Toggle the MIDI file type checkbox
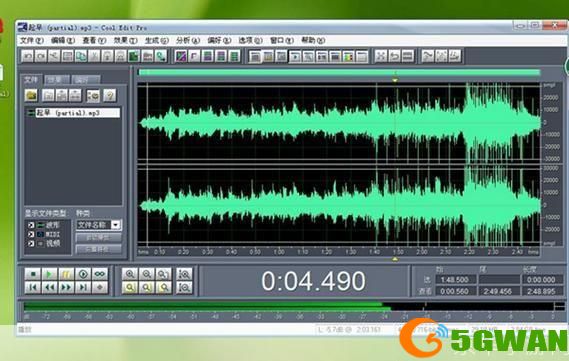This screenshot has height=361, width=569. click(x=31, y=234)
